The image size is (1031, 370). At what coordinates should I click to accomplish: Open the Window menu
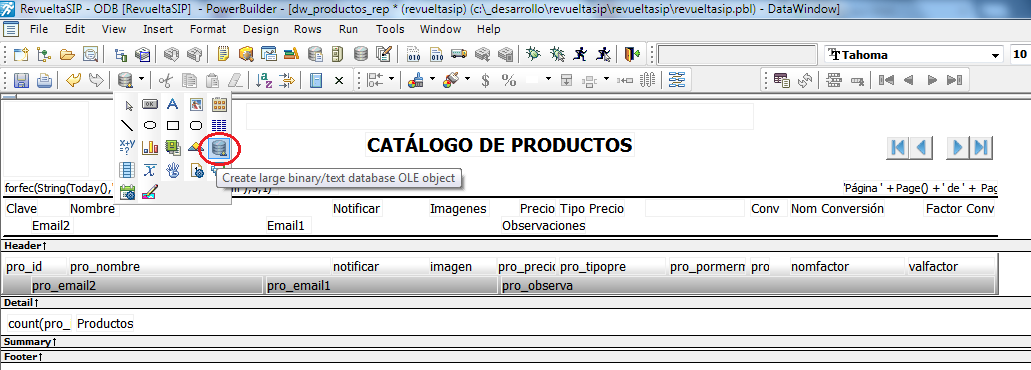tap(441, 29)
